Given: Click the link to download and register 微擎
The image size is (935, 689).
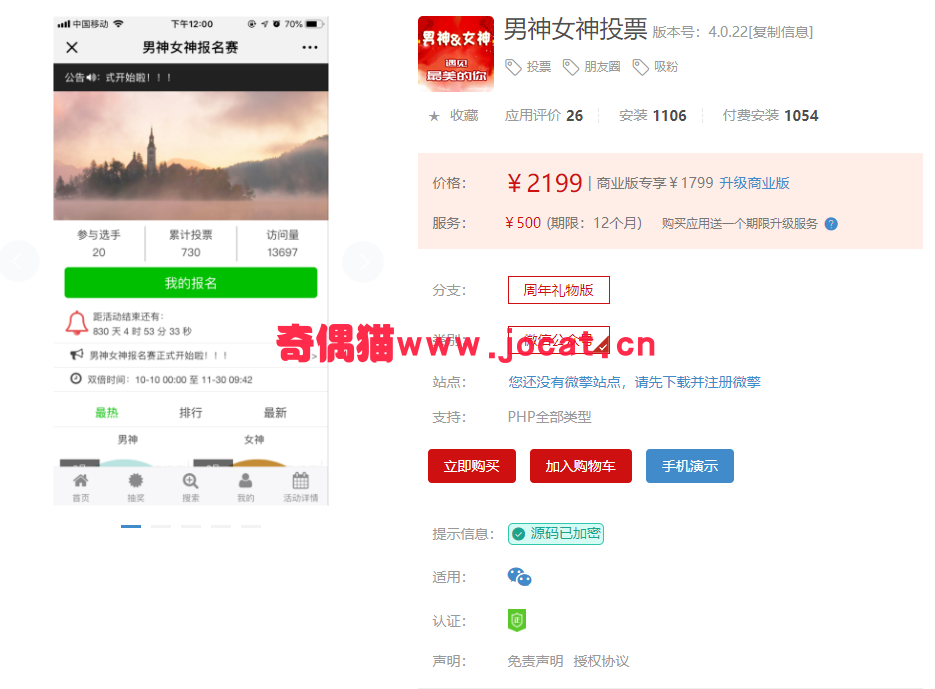Looking at the screenshot, I should tap(634, 382).
